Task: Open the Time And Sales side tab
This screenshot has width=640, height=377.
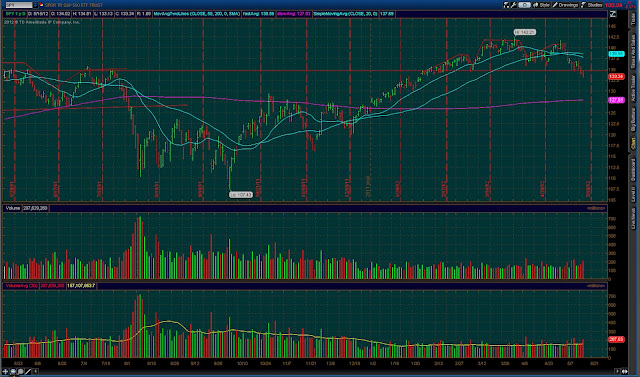Action: click(633, 51)
